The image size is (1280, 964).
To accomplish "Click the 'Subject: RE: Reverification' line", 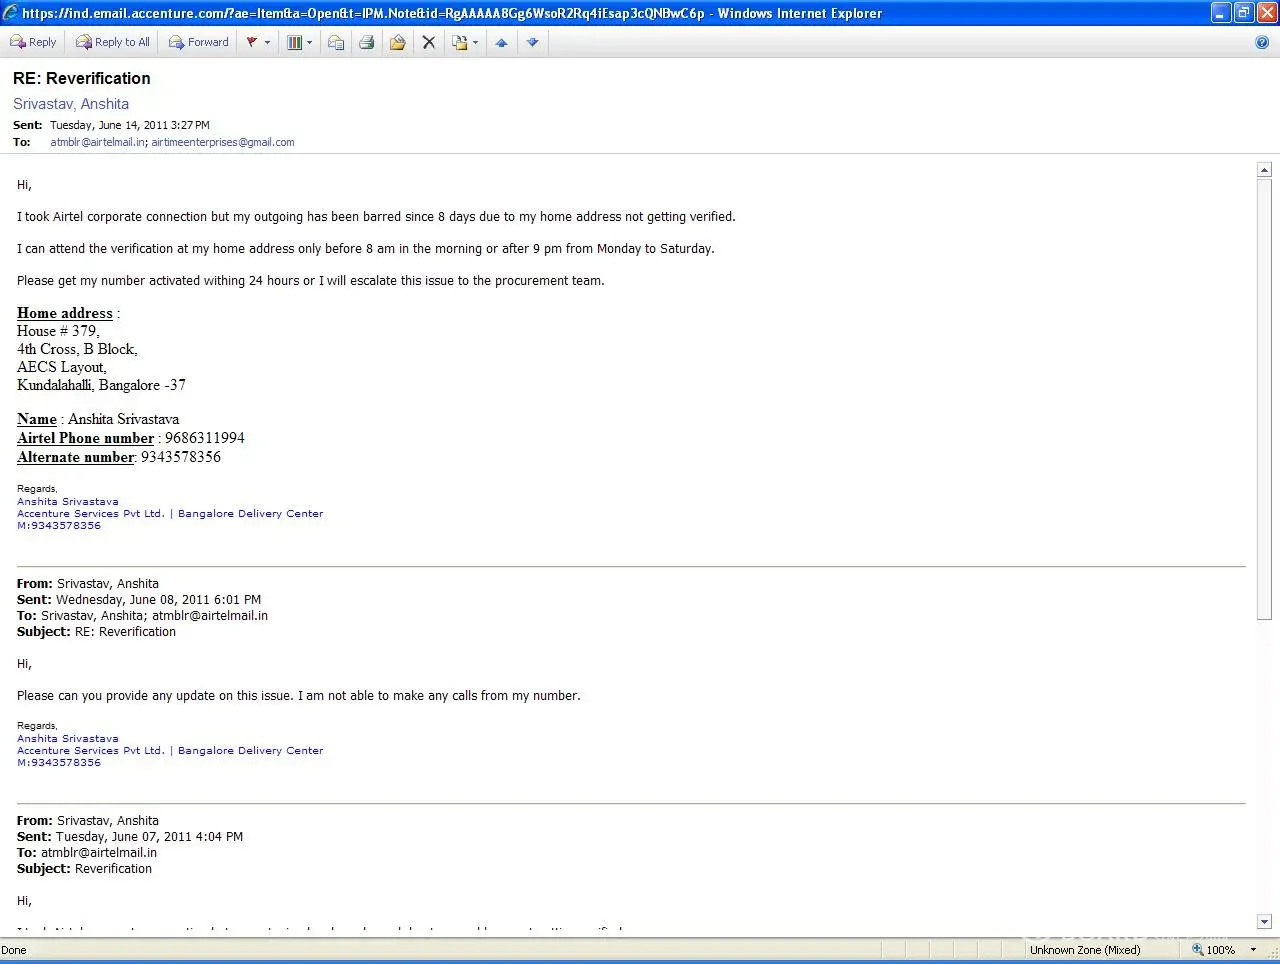I will 97,632.
